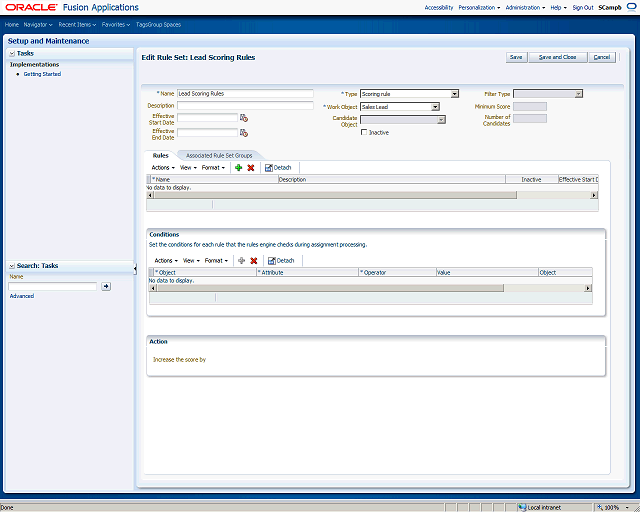The height and width of the screenshot is (512, 640).
Task: Open Conditions Actions menu
Action: click(166, 260)
